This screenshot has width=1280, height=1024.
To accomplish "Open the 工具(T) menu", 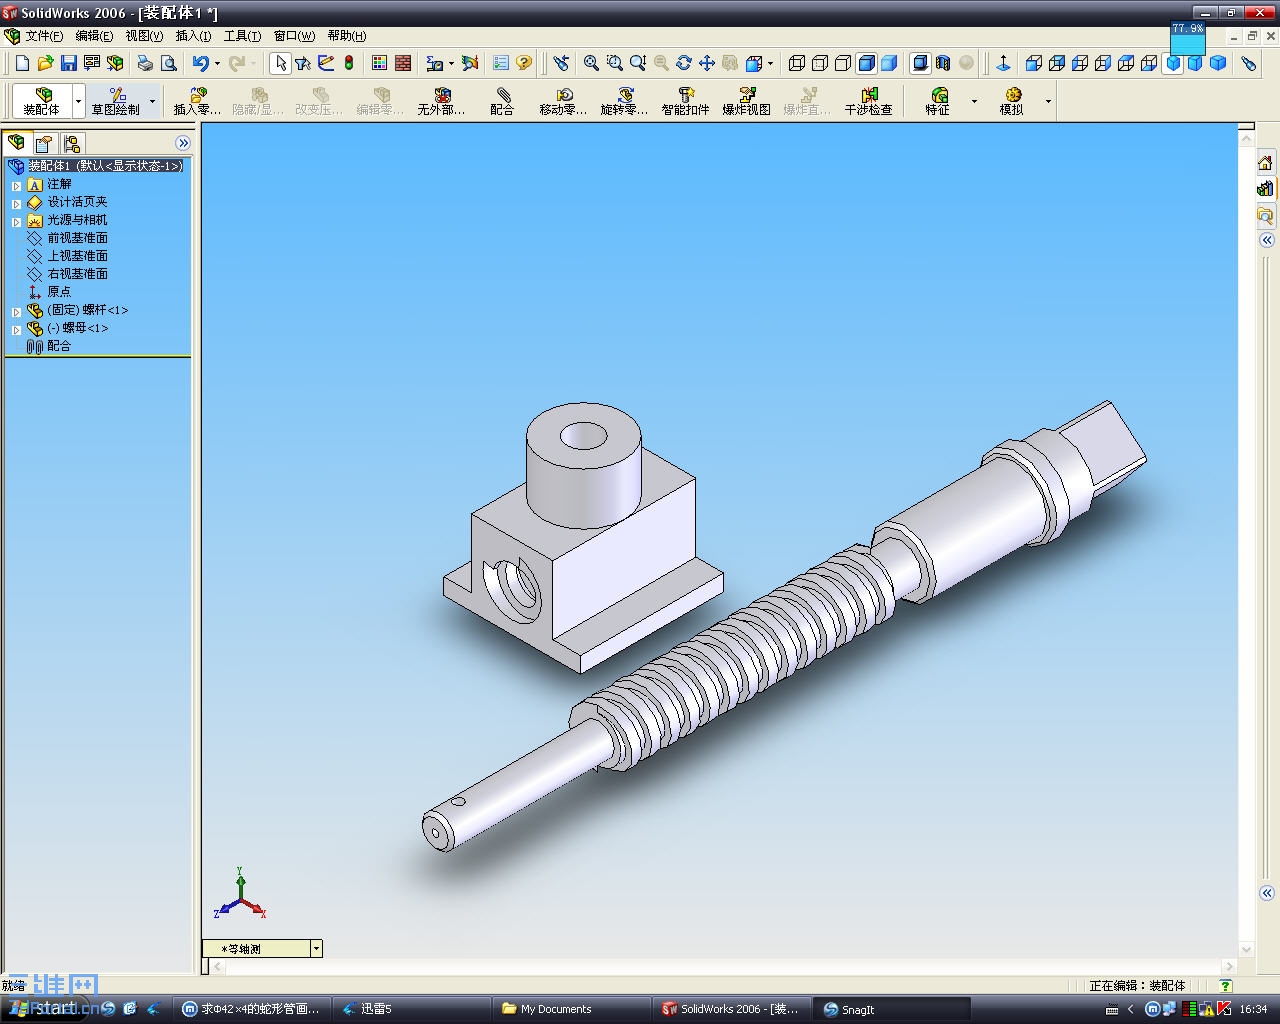I will [242, 36].
